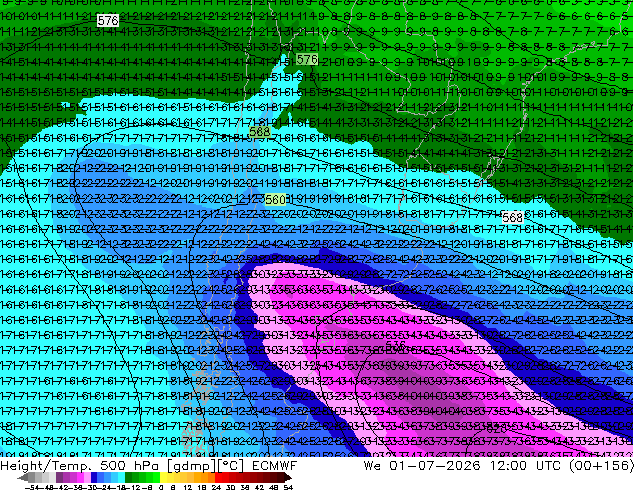Click the 'ECMWF' model name
This screenshot has width=634, height=490.
[275, 466]
